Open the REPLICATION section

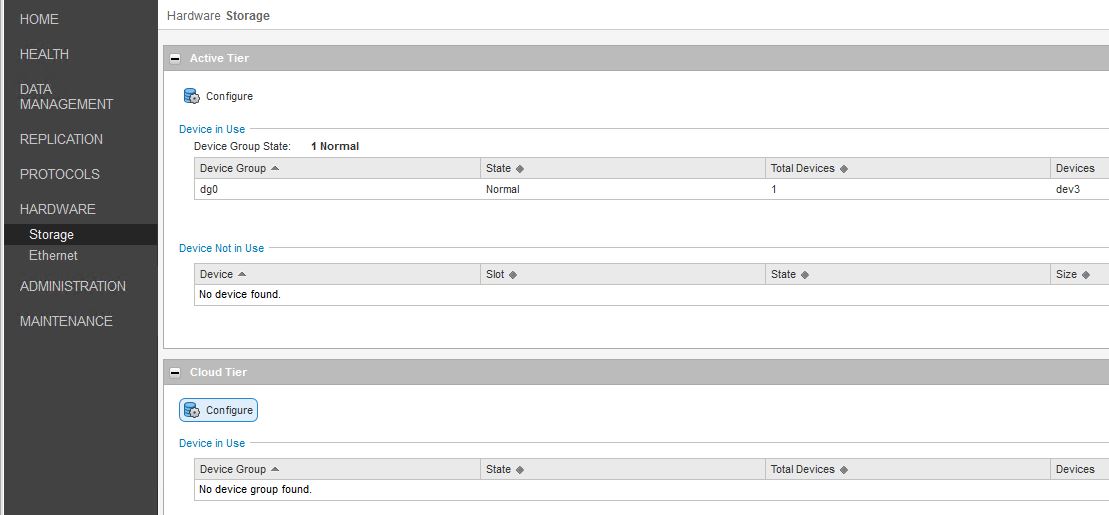click(61, 139)
